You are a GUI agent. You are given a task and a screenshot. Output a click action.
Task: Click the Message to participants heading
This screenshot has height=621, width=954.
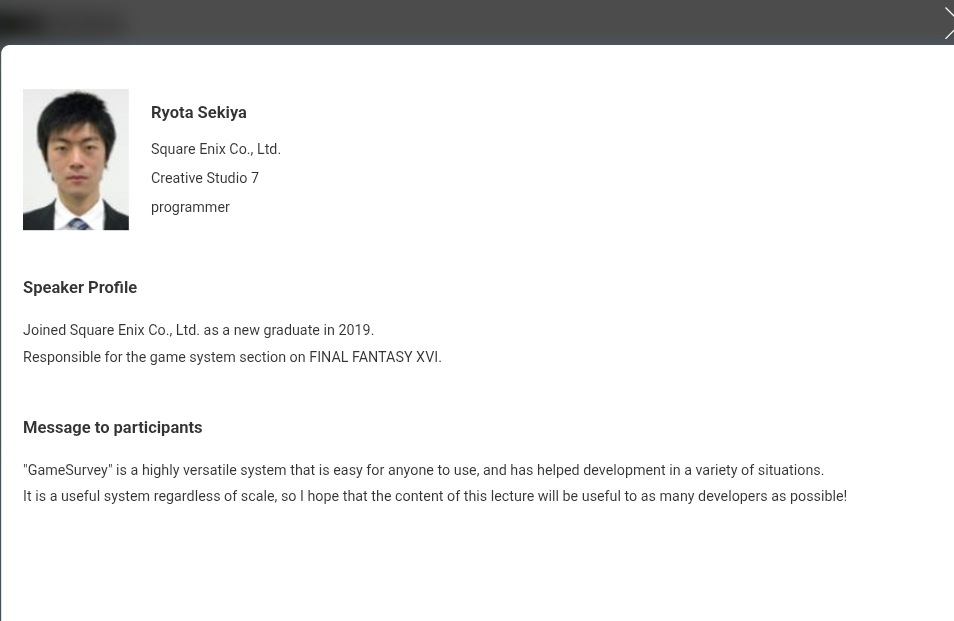click(x=112, y=427)
